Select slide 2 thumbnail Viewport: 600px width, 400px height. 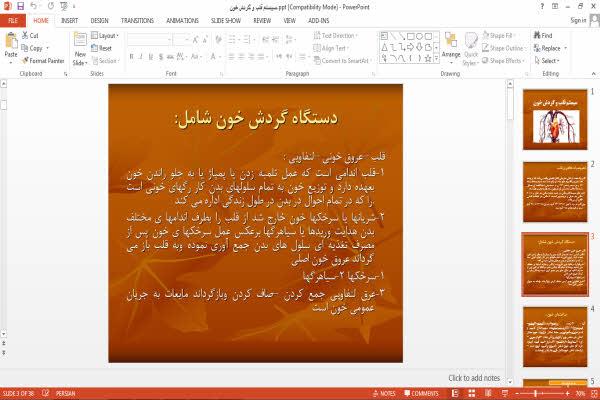tap(555, 192)
